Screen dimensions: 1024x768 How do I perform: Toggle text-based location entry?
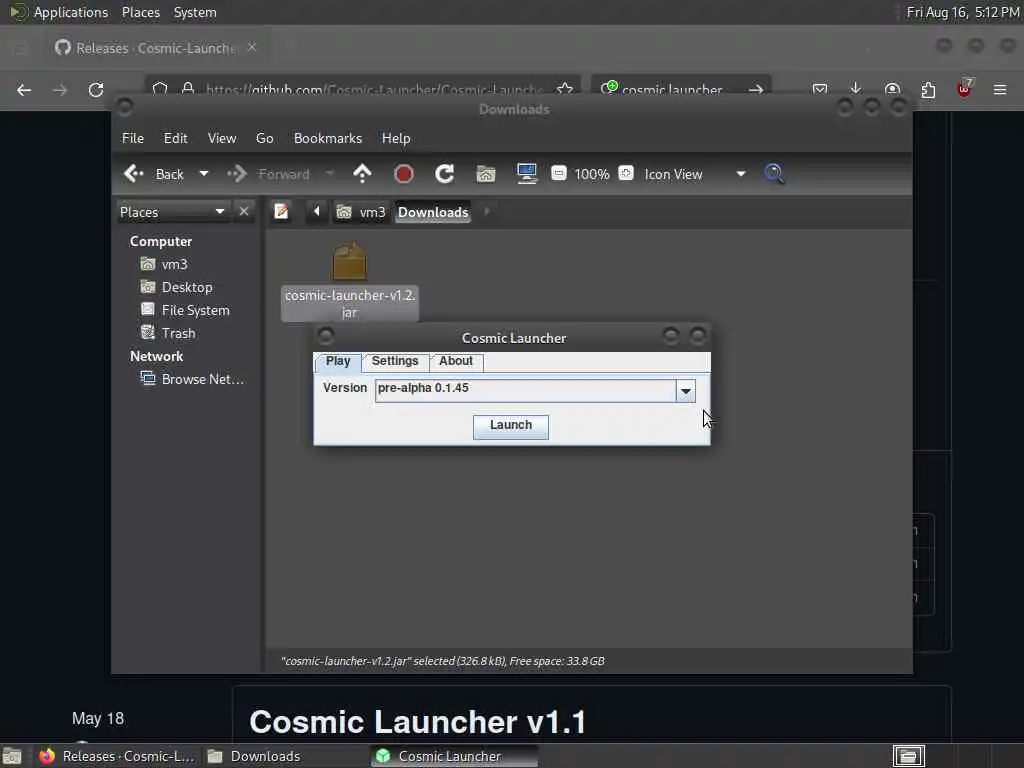281,212
